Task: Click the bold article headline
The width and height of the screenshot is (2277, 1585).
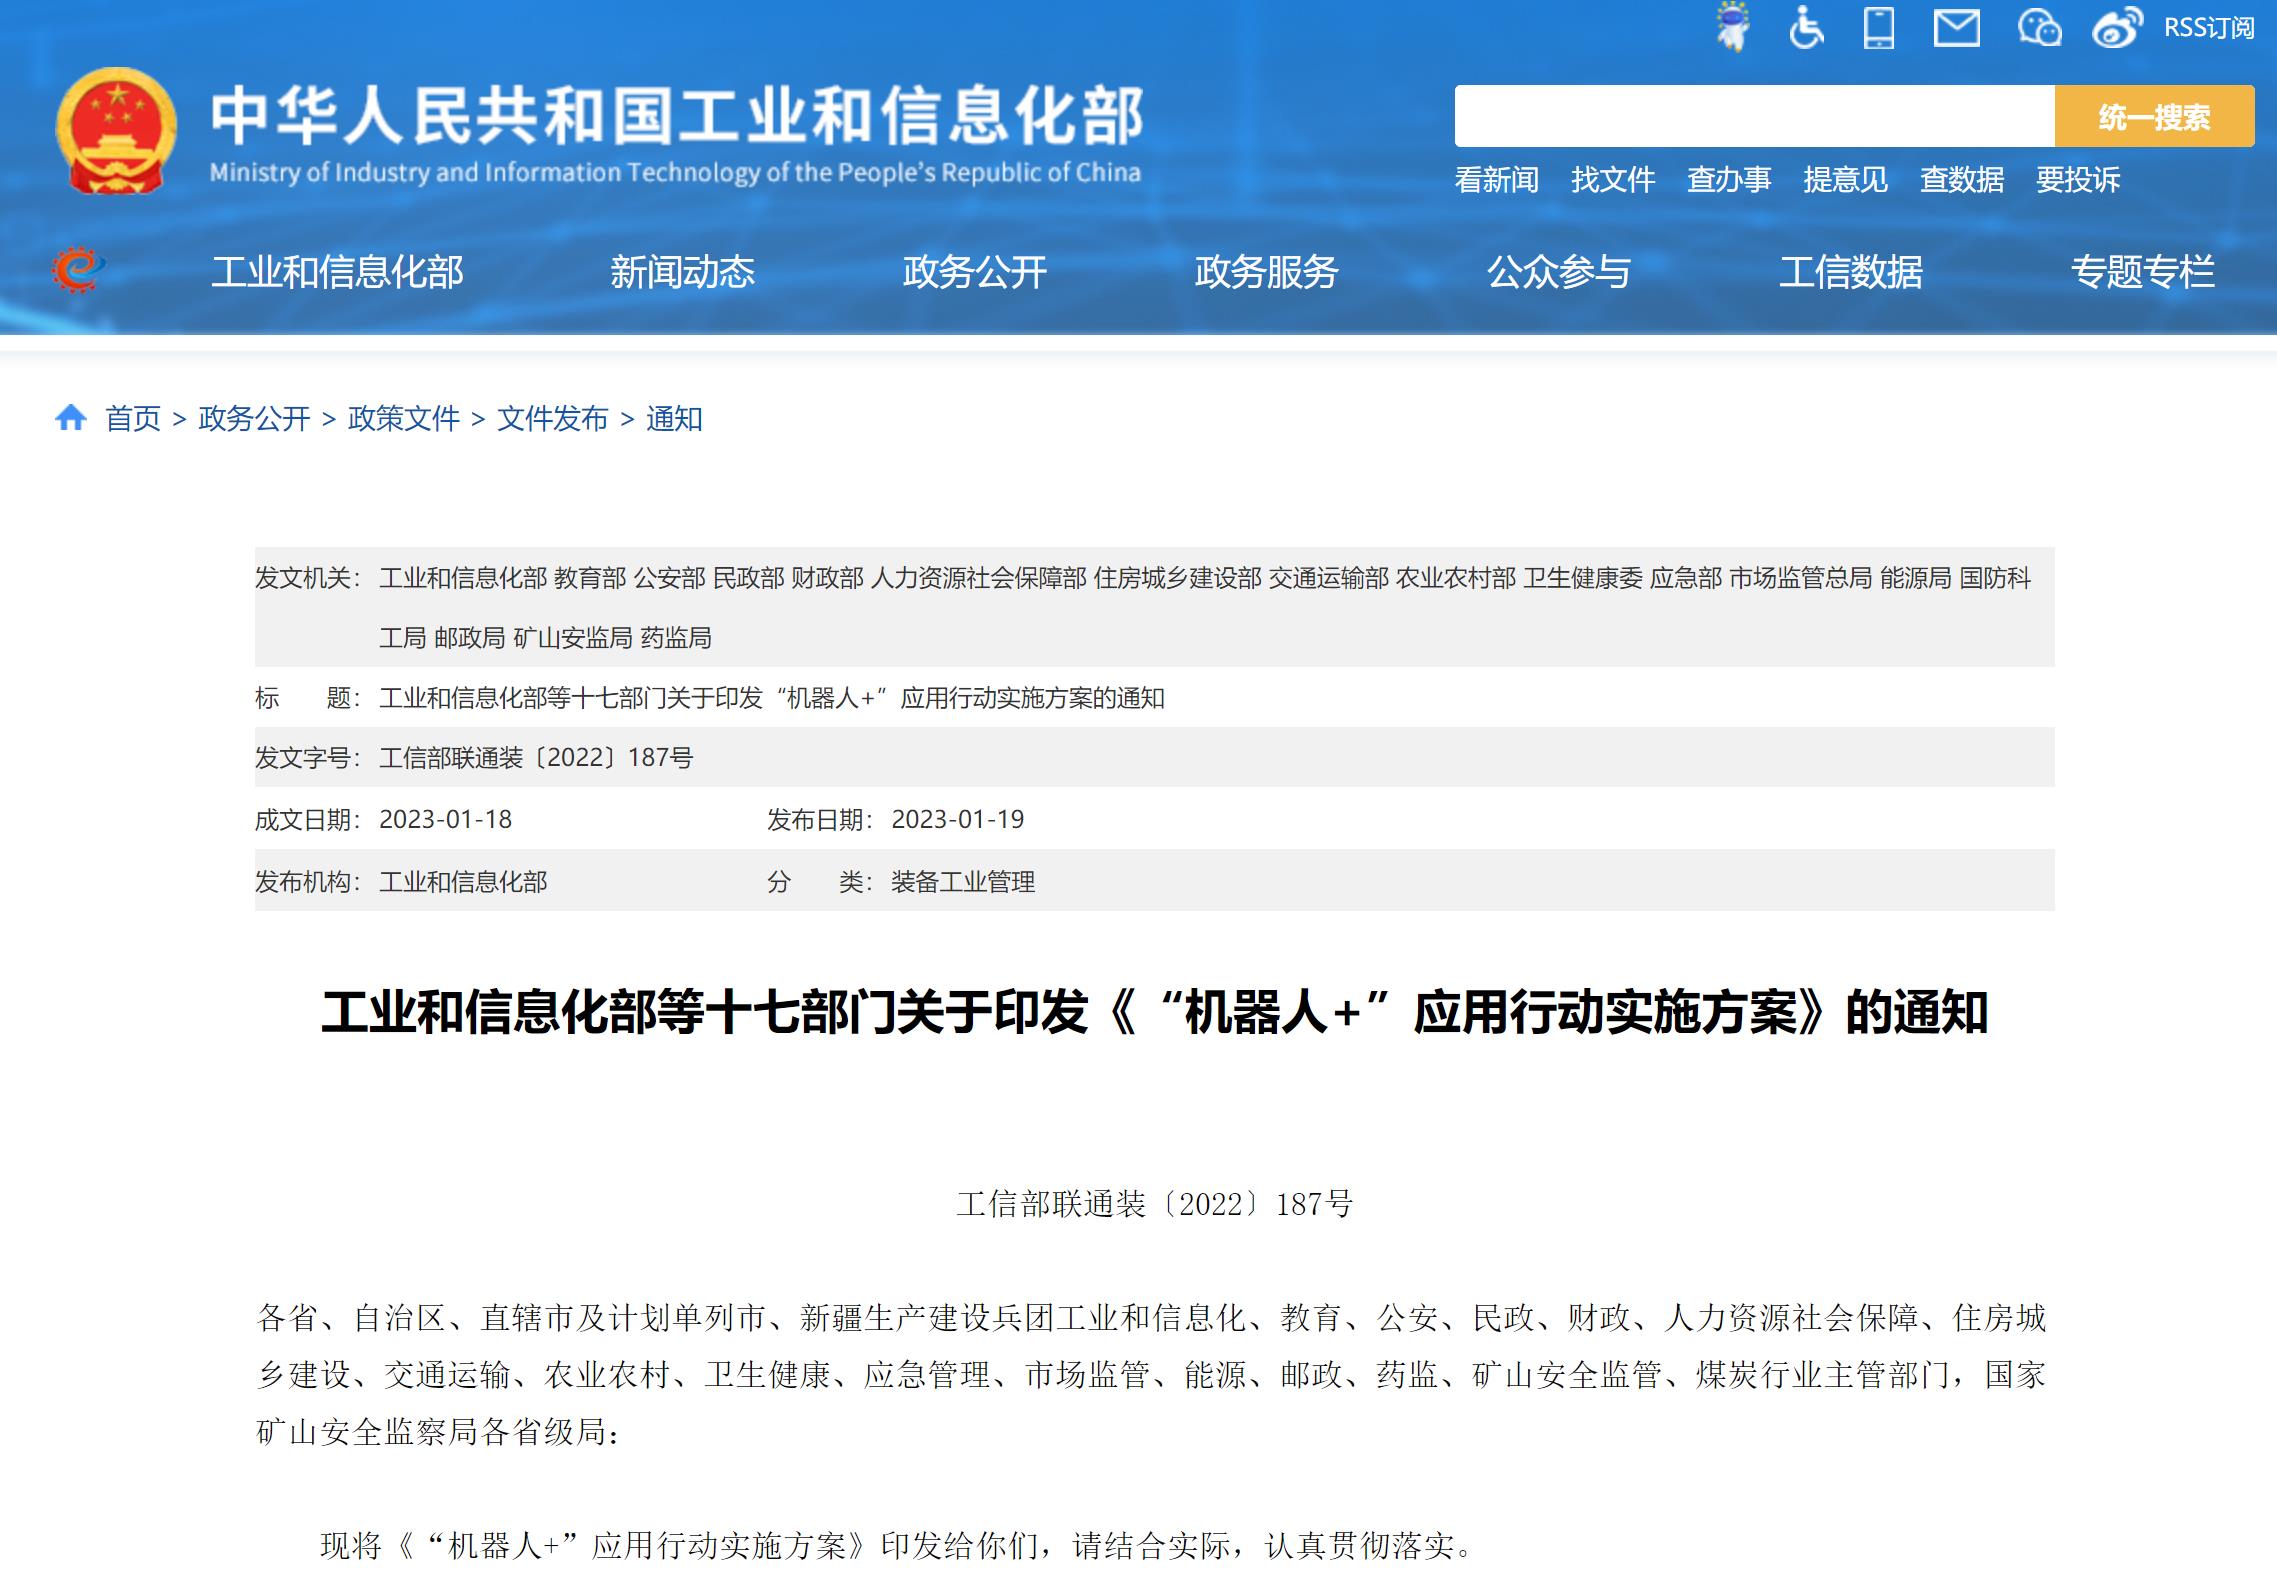Action: [1154, 1012]
